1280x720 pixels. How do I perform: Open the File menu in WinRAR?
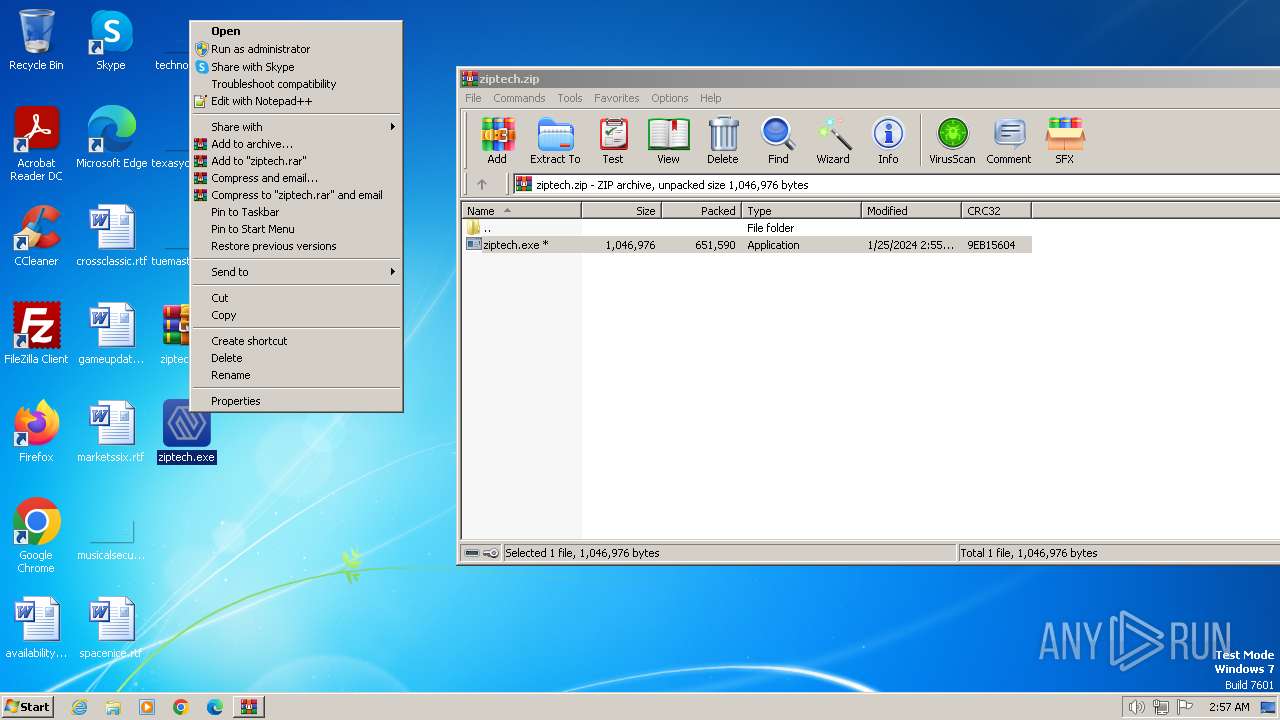pyautogui.click(x=473, y=98)
